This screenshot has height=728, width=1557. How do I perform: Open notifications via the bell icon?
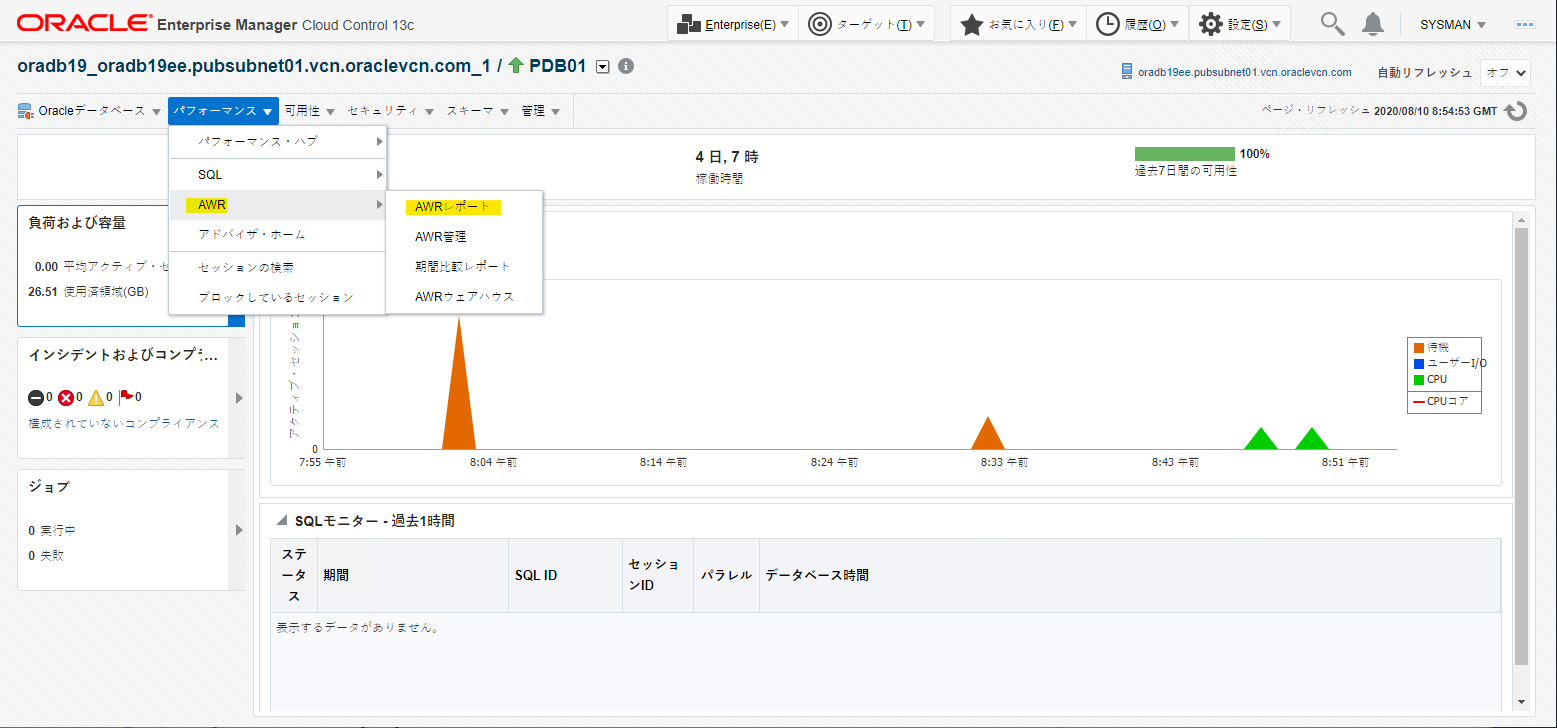[x=1372, y=22]
